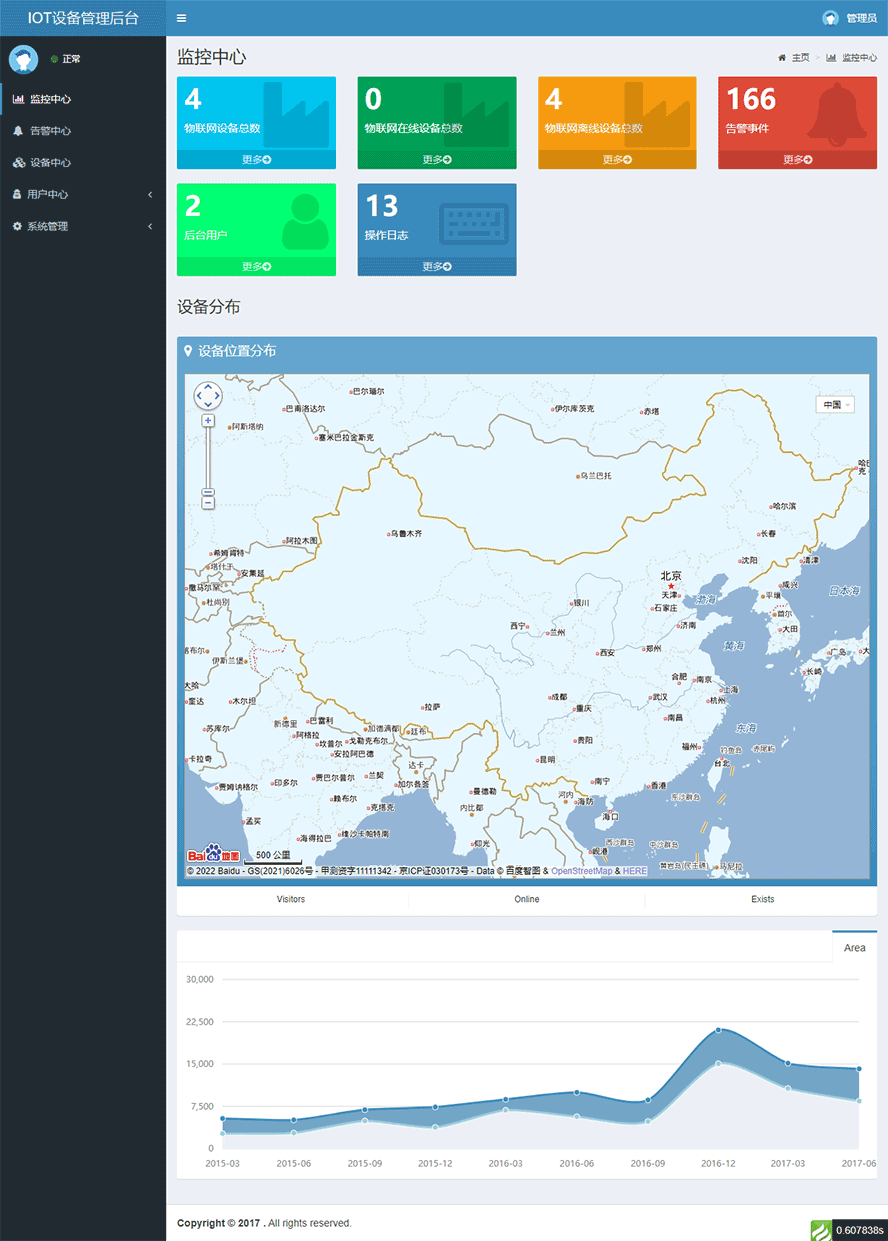
Task: Click the home icon in the breadcrumb
Action: pos(782,58)
